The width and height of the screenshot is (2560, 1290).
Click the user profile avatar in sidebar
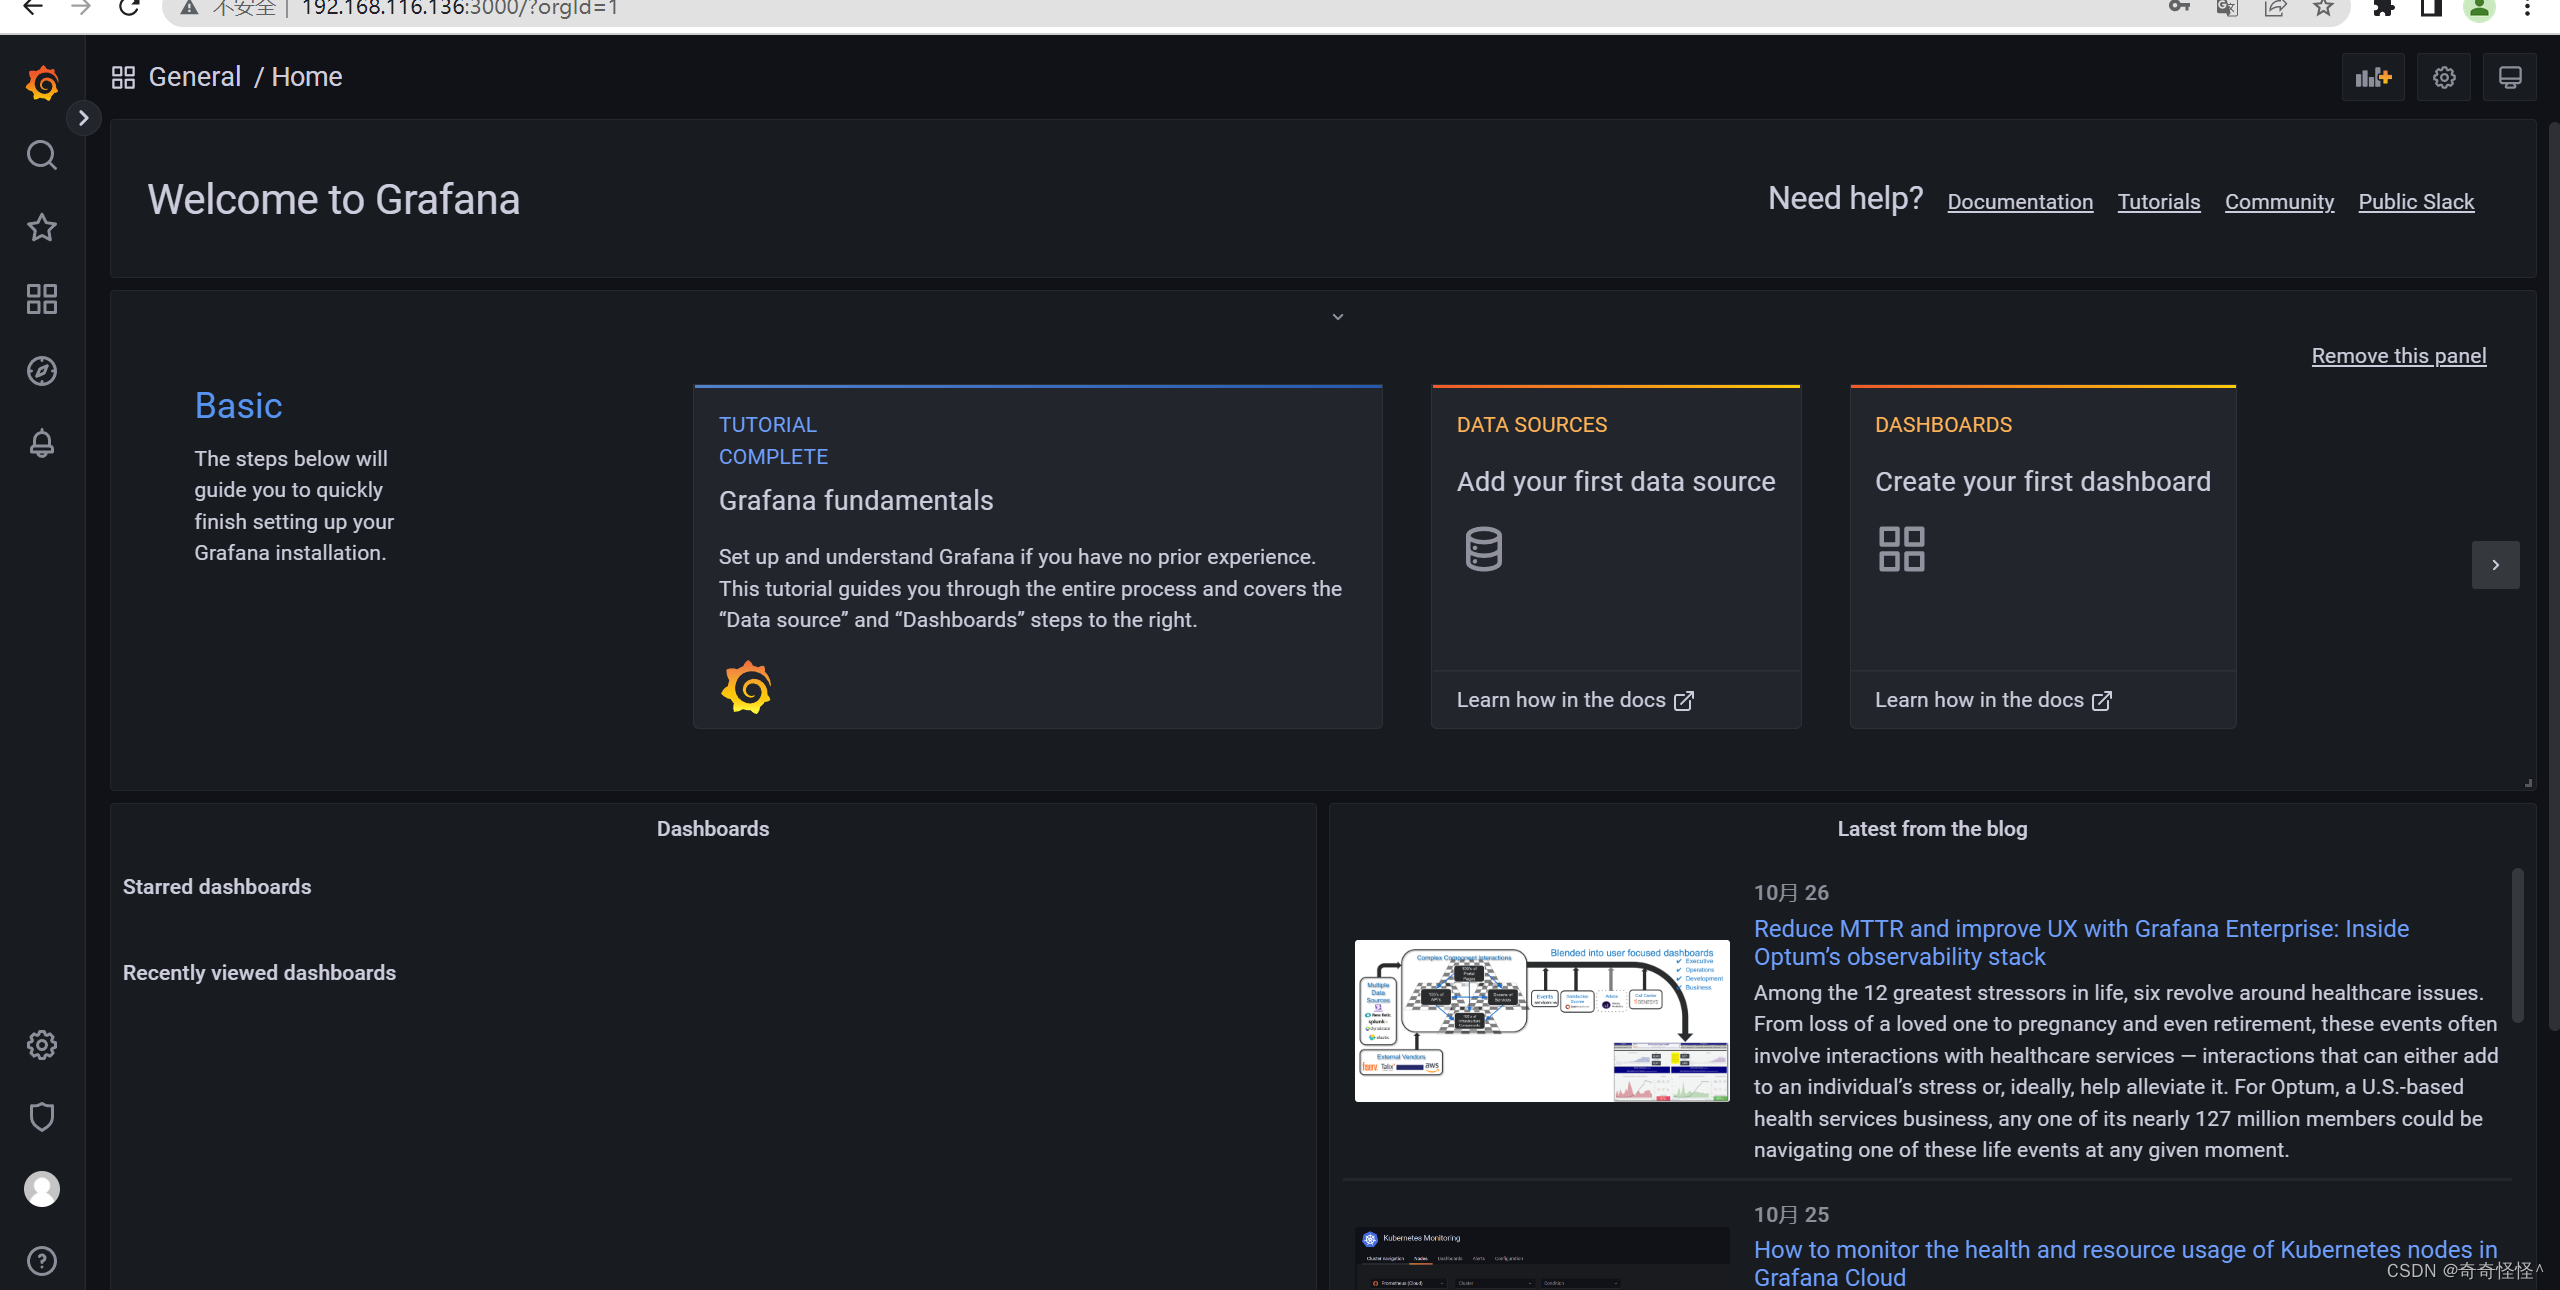tap(41, 1189)
